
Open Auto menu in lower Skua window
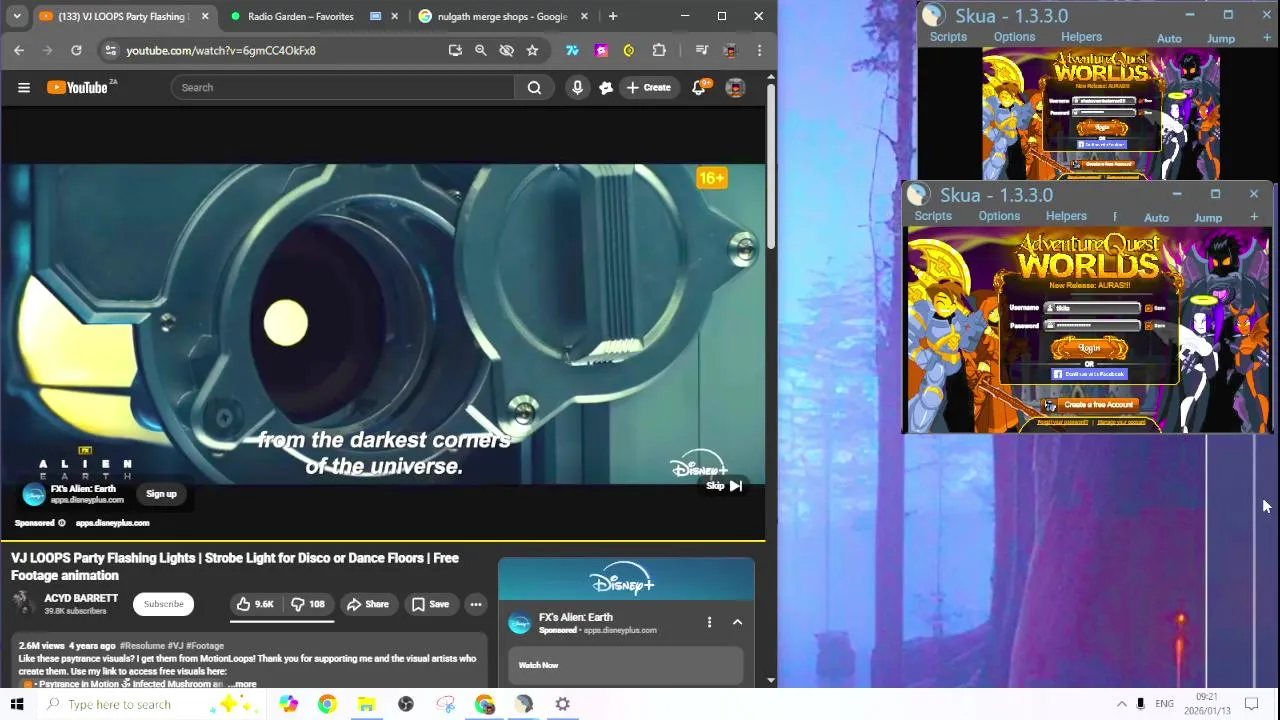click(1156, 217)
